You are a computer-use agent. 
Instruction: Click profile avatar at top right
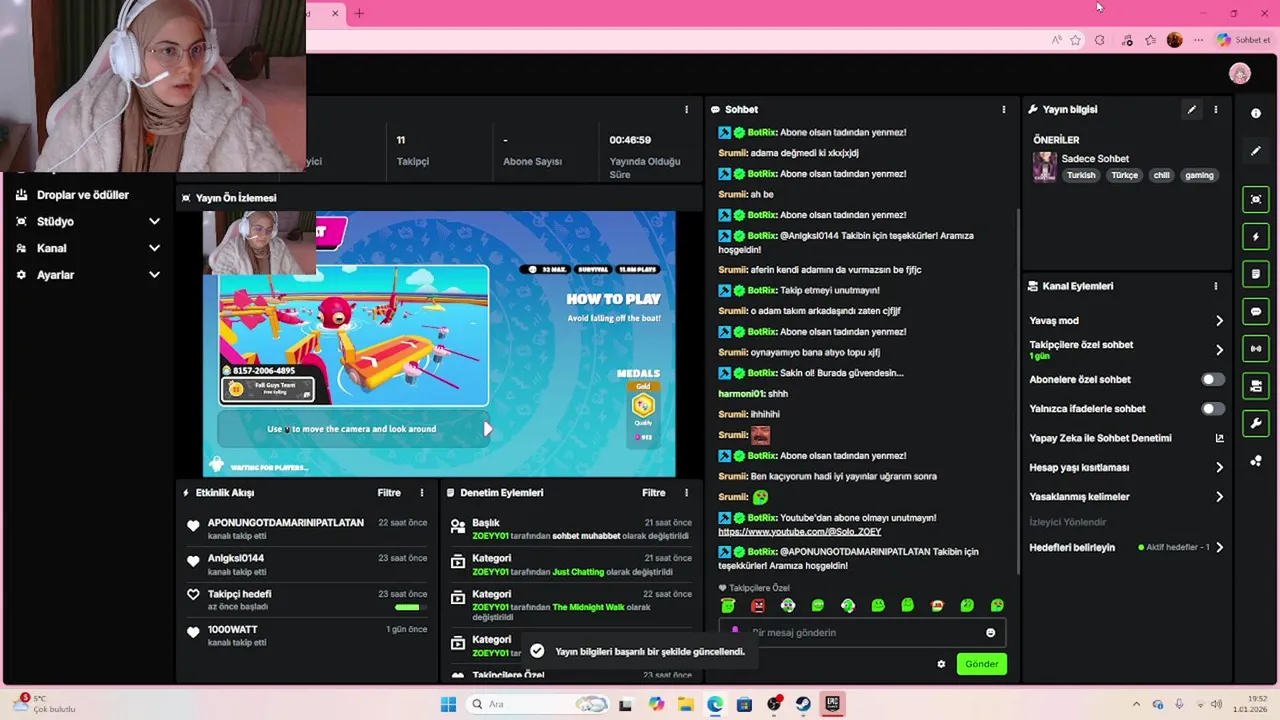pyautogui.click(x=1240, y=74)
